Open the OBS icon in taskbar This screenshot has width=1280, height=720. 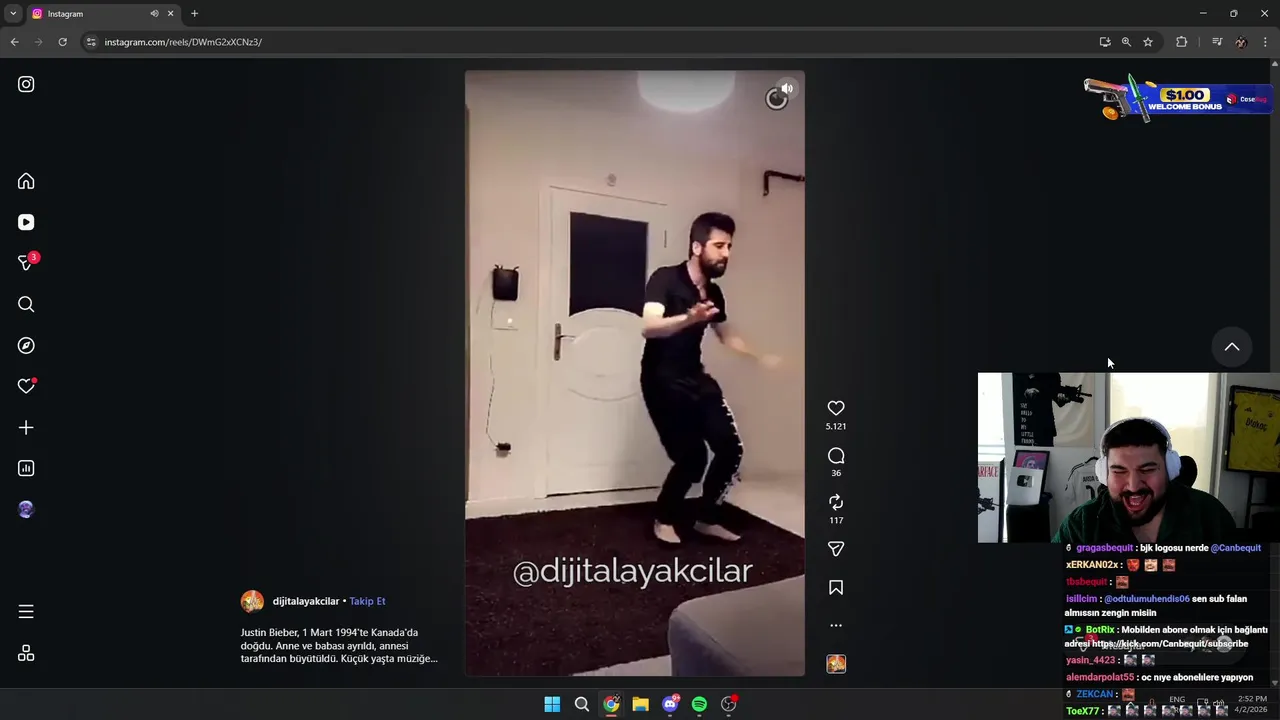click(729, 704)
